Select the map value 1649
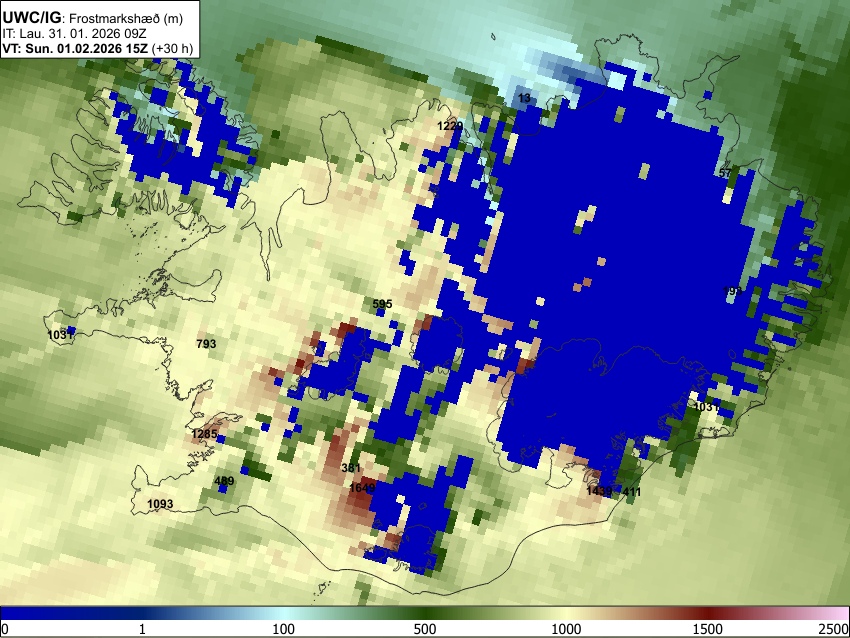 click(362, 488)
